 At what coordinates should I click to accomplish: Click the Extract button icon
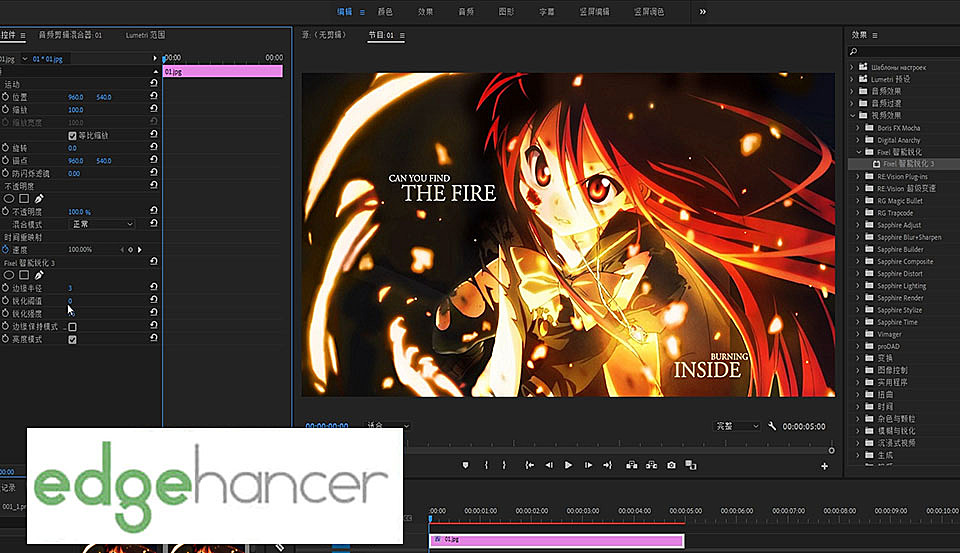(651, 465)
